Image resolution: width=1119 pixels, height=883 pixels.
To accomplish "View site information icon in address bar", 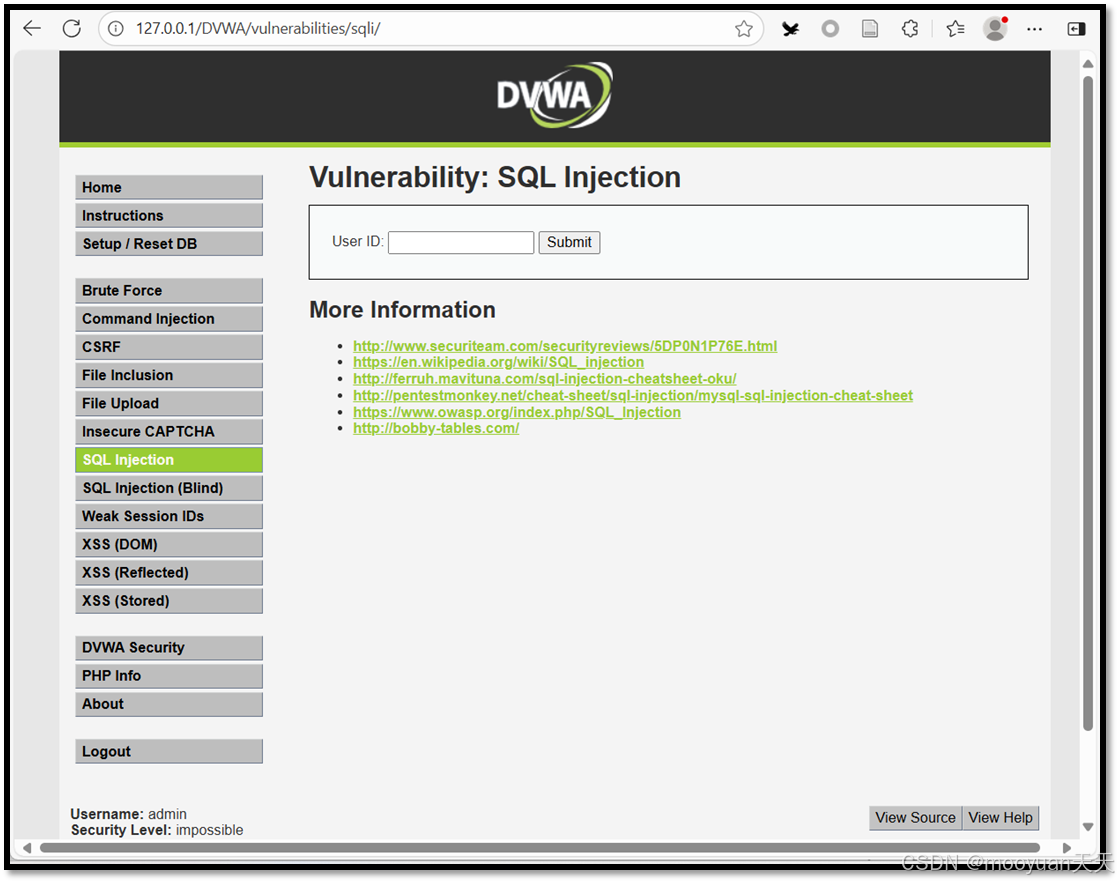I will (x=116, y=29).
